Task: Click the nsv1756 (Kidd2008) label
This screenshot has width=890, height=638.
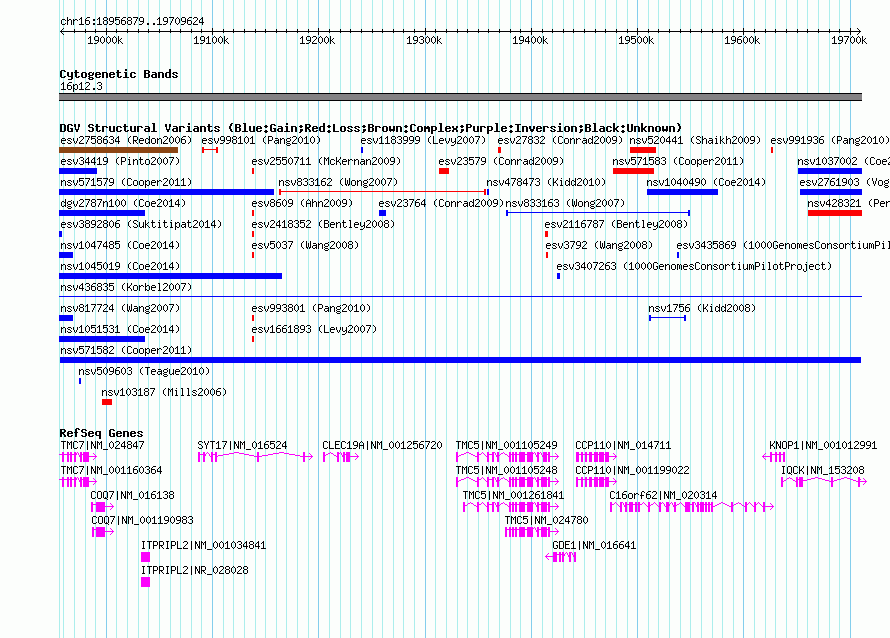Action: (702, 308)
